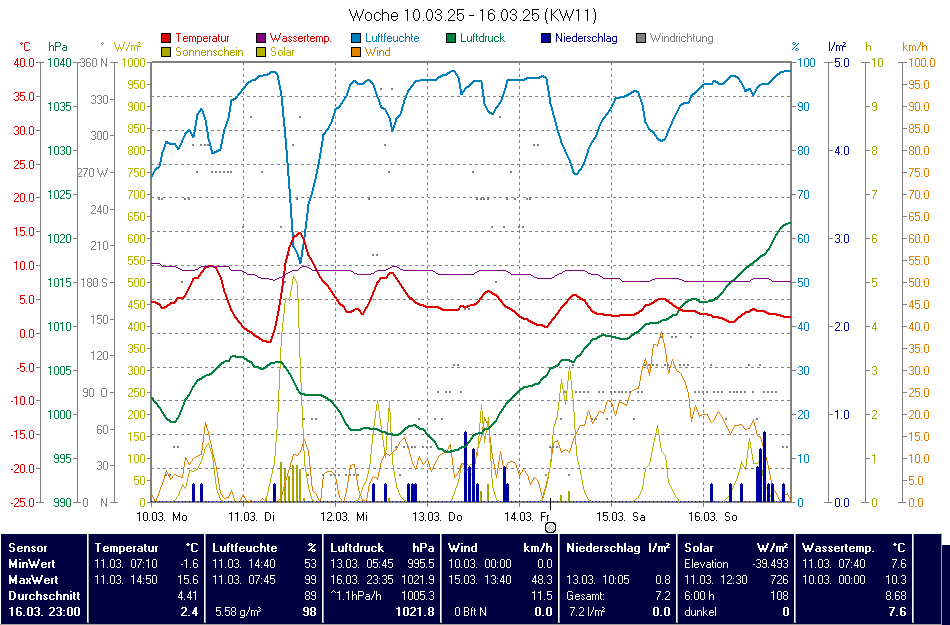Click the ^1.1hPa/h pressure trend value
The height and width of the screenshot is (625, 950).
pos(356,596)
